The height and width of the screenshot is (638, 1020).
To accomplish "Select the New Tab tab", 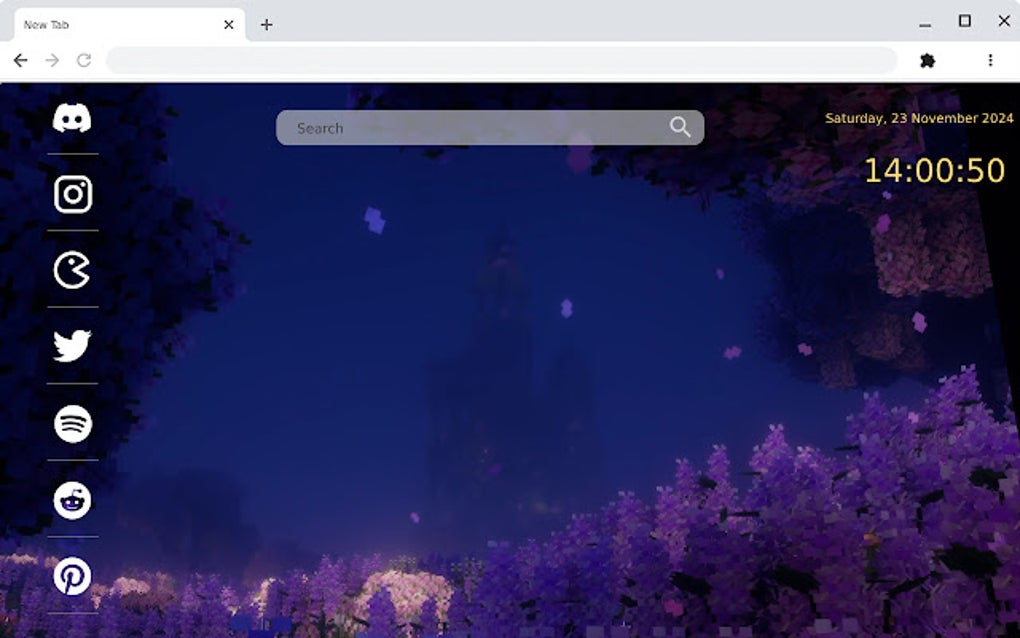I will pos(120,24).
